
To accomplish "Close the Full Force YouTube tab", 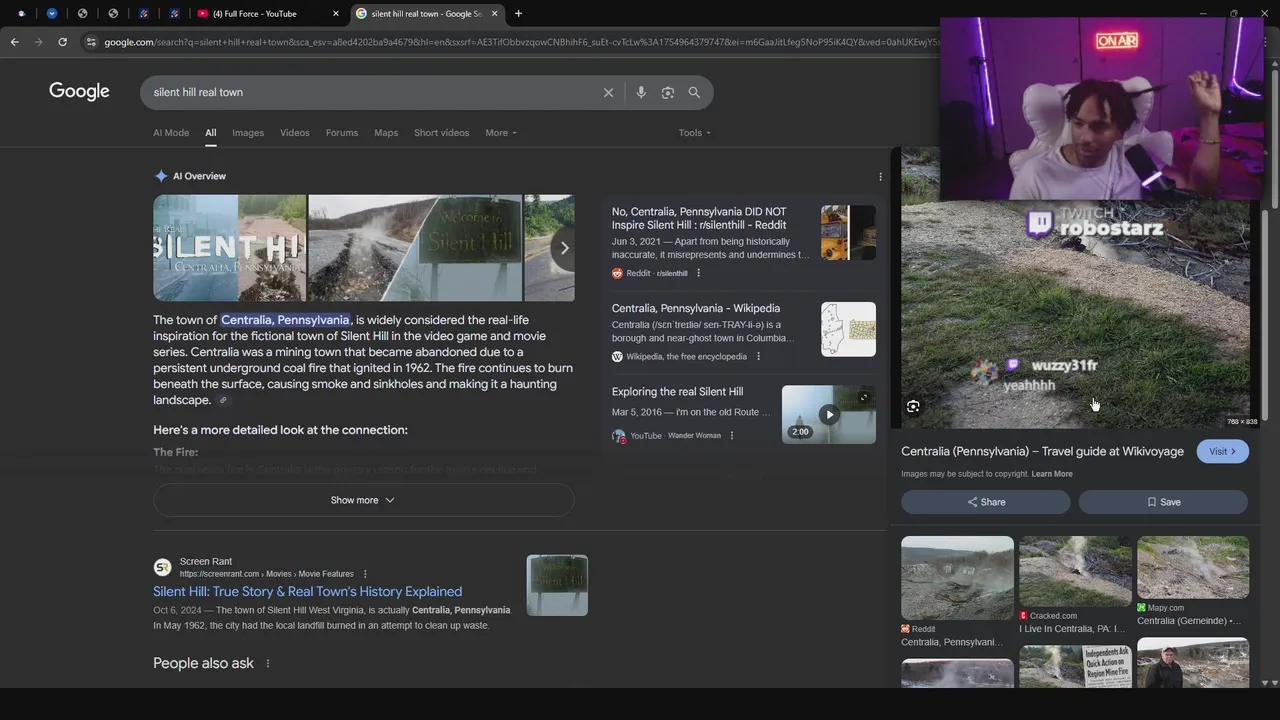I will (x=336, y=14).
